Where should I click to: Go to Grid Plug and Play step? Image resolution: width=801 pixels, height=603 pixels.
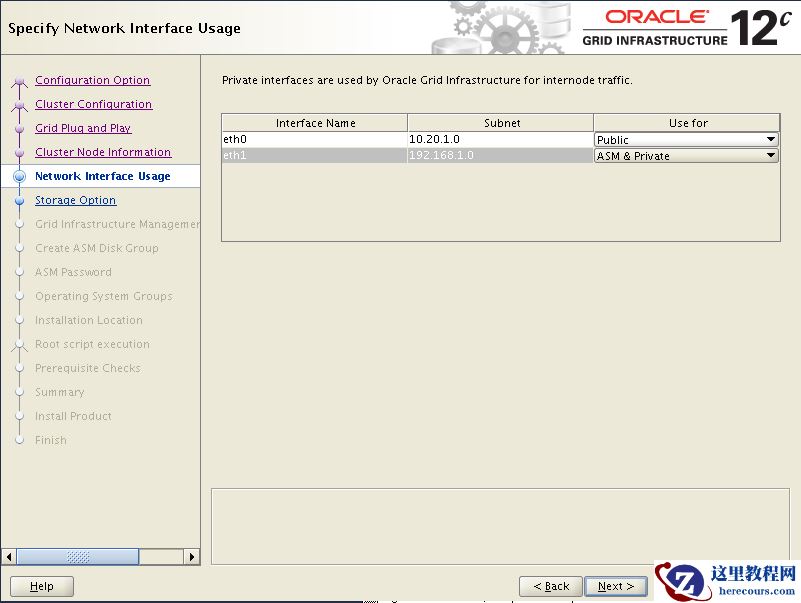[x=83, y=128]
